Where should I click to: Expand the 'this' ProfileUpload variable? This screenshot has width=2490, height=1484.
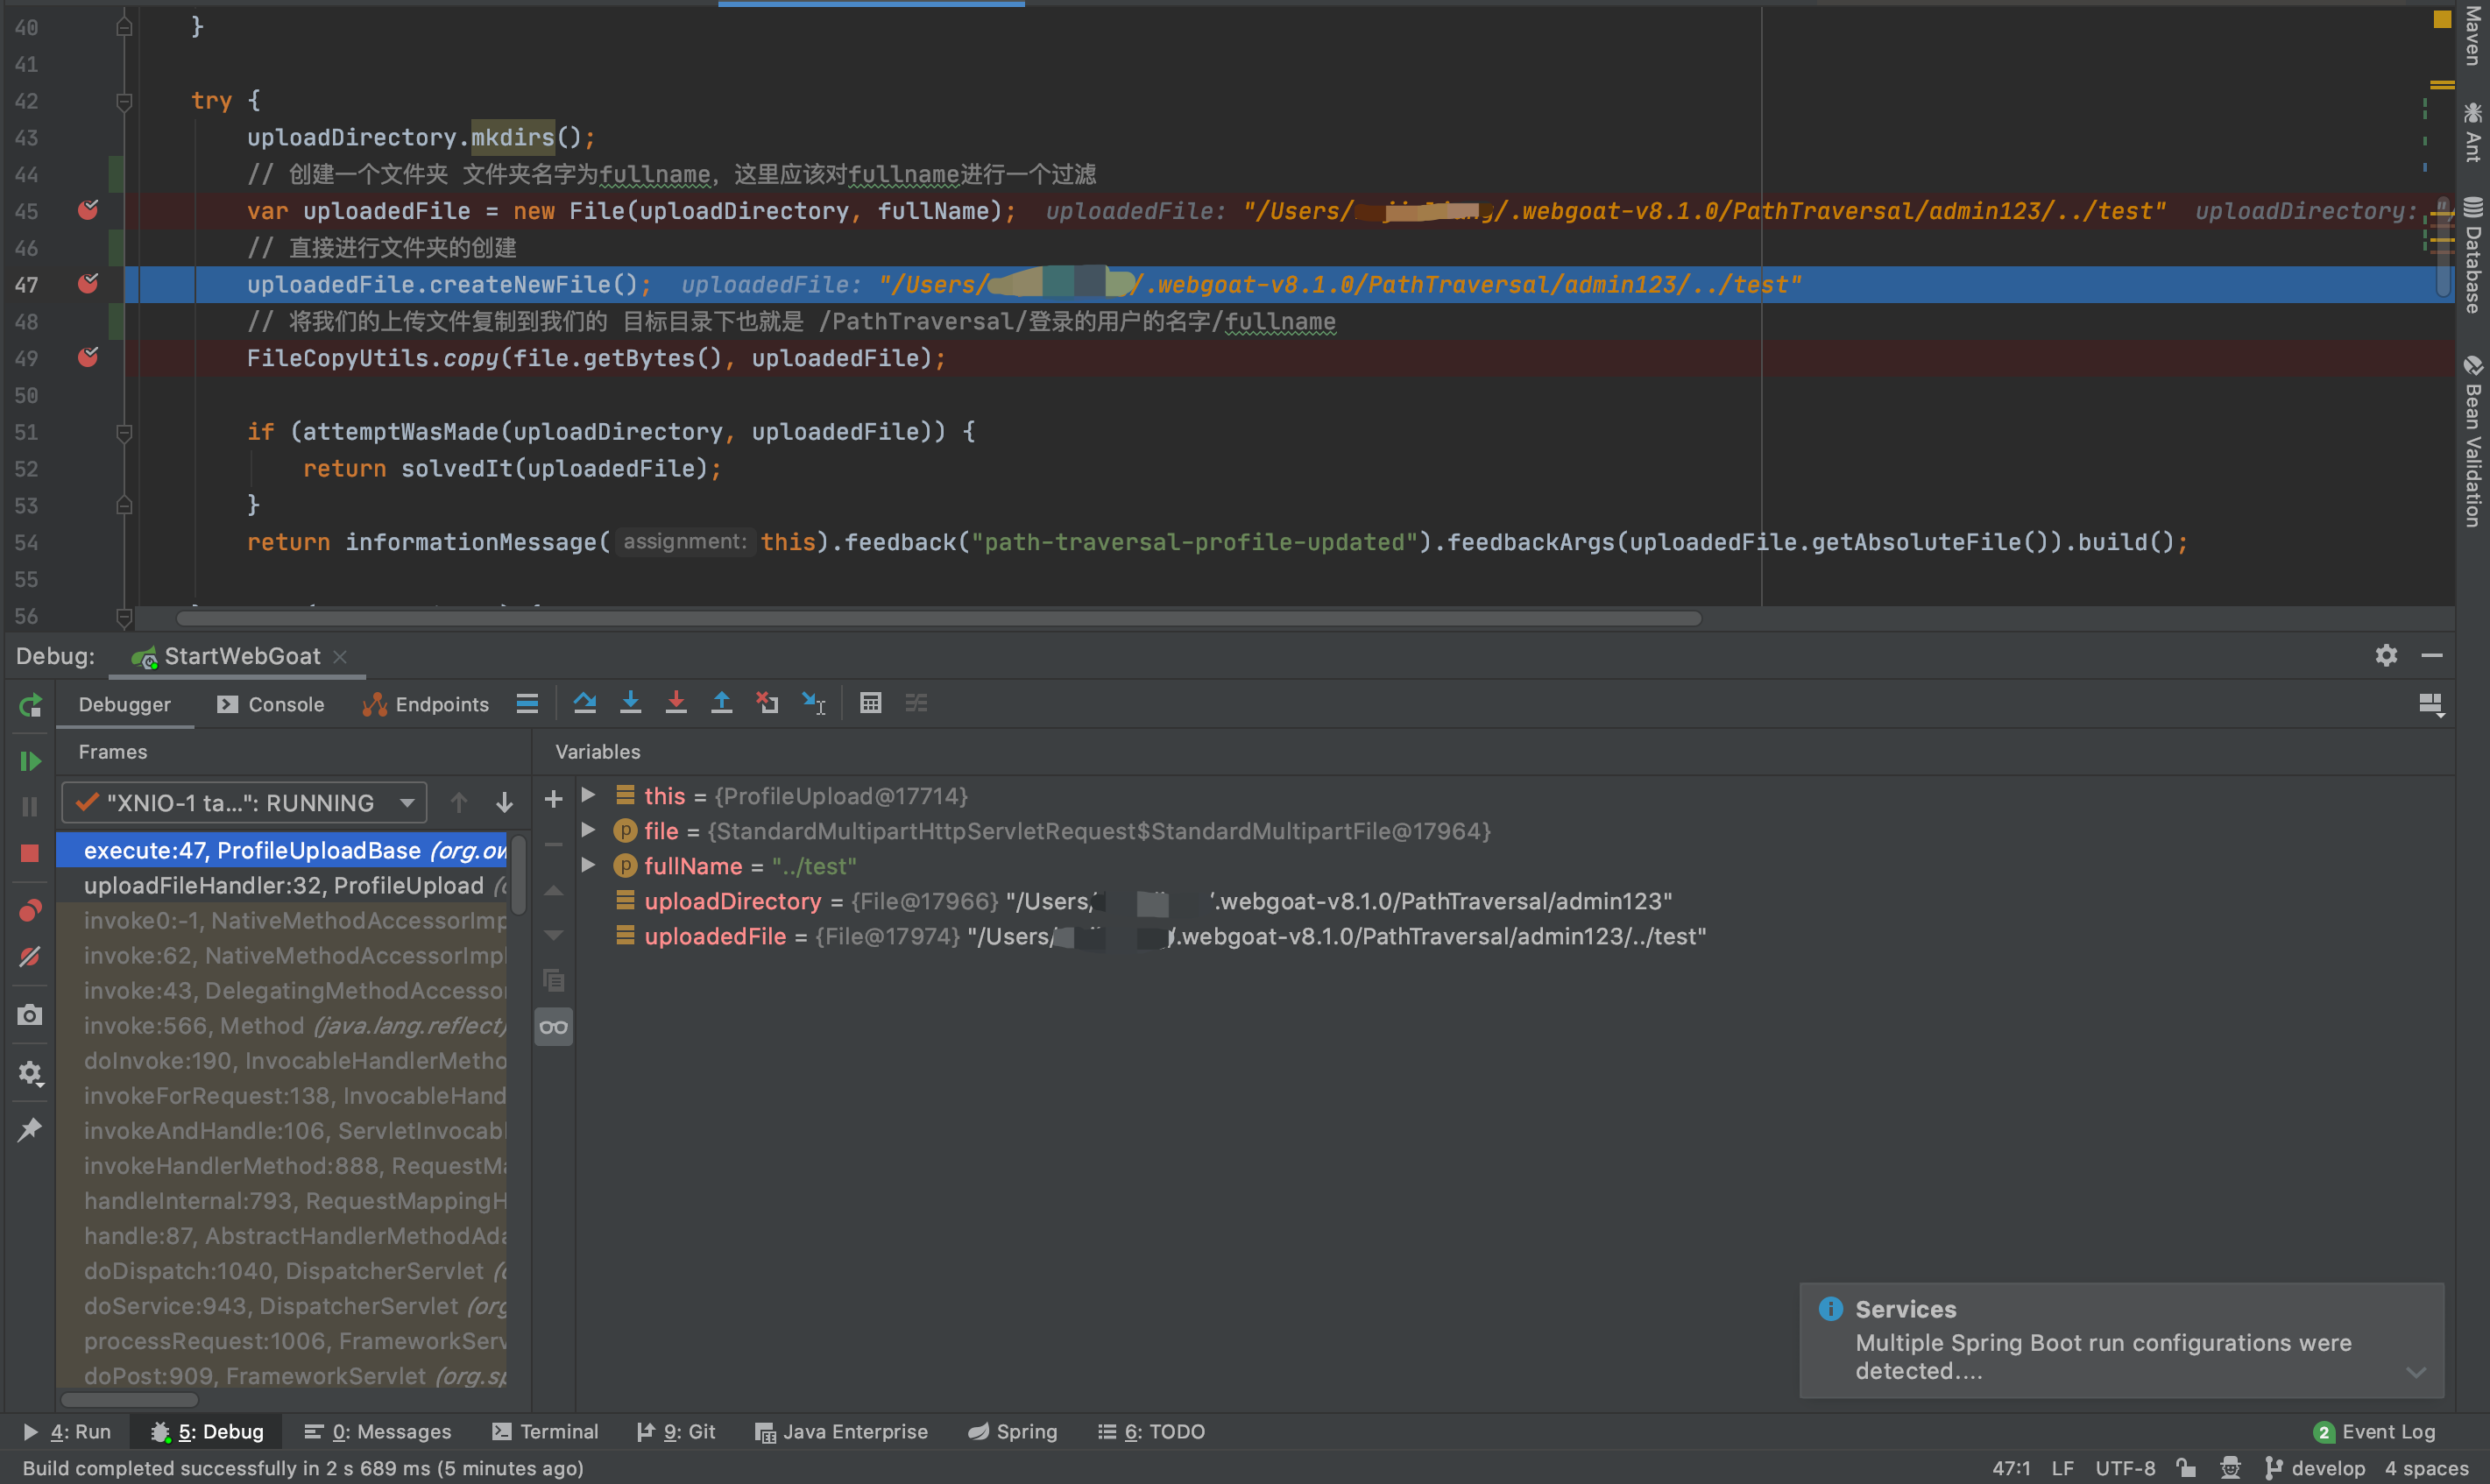click(588, 795)
